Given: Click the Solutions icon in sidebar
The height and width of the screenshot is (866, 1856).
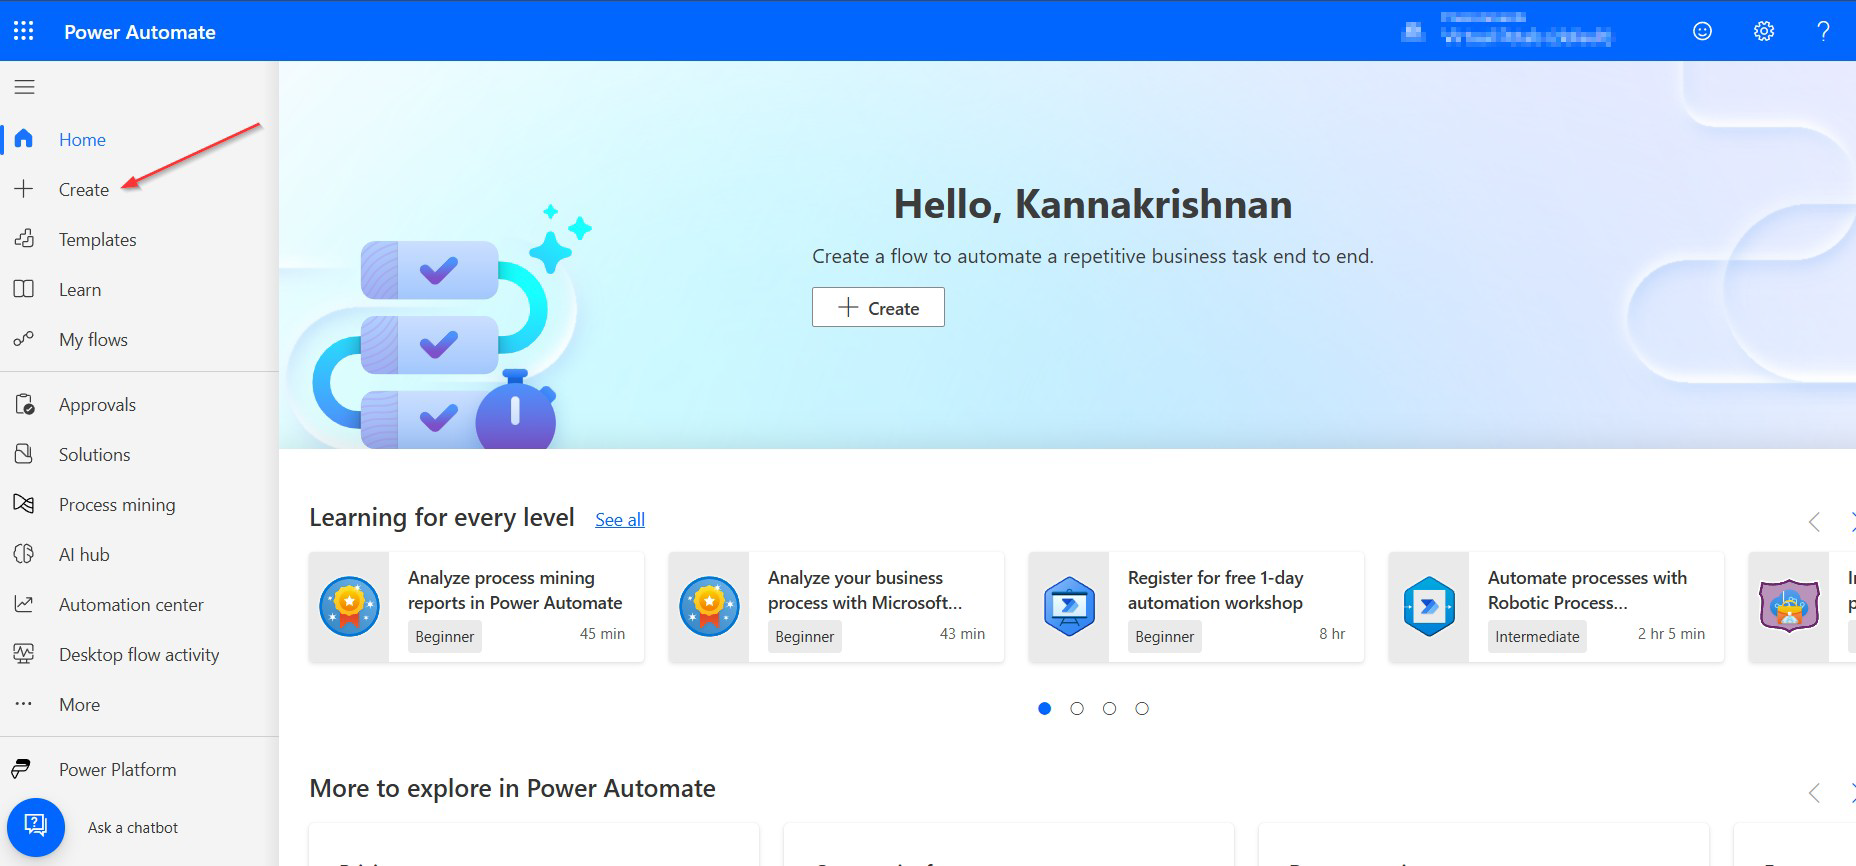Looking at the screenshot, I should click(x=24, y=454).
